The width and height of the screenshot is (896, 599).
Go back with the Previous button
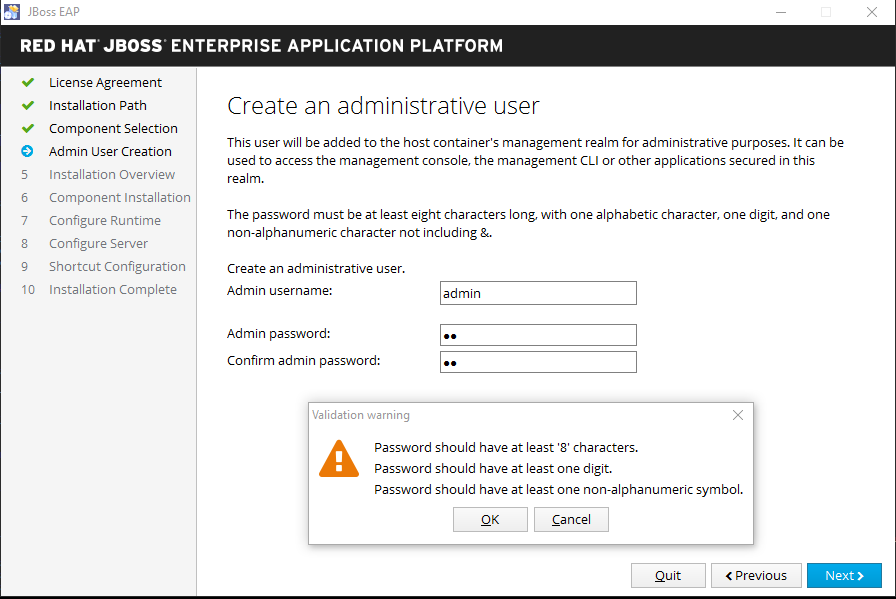click(756, 575)
